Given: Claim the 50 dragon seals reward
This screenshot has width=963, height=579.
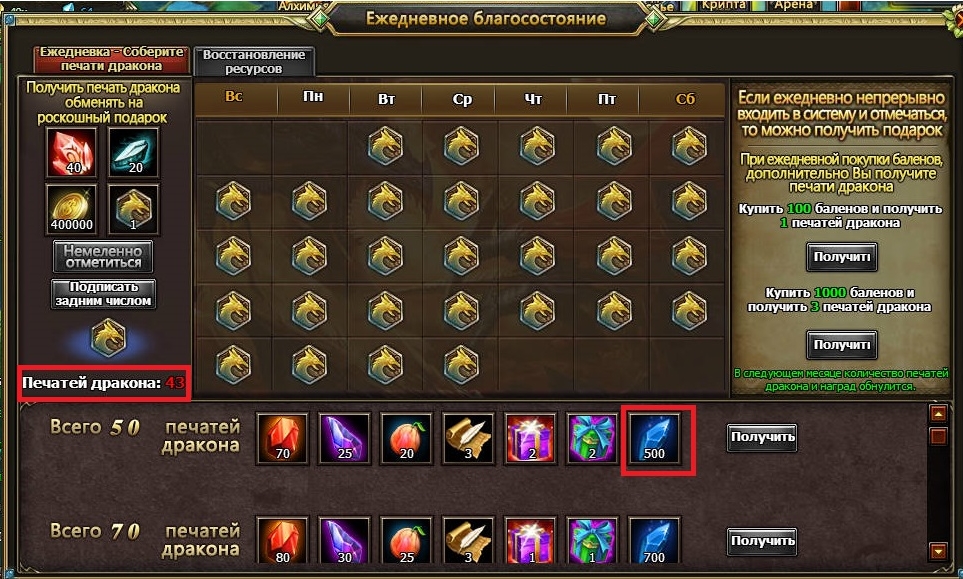Looking at the screenshot, I should coord(762,438).
